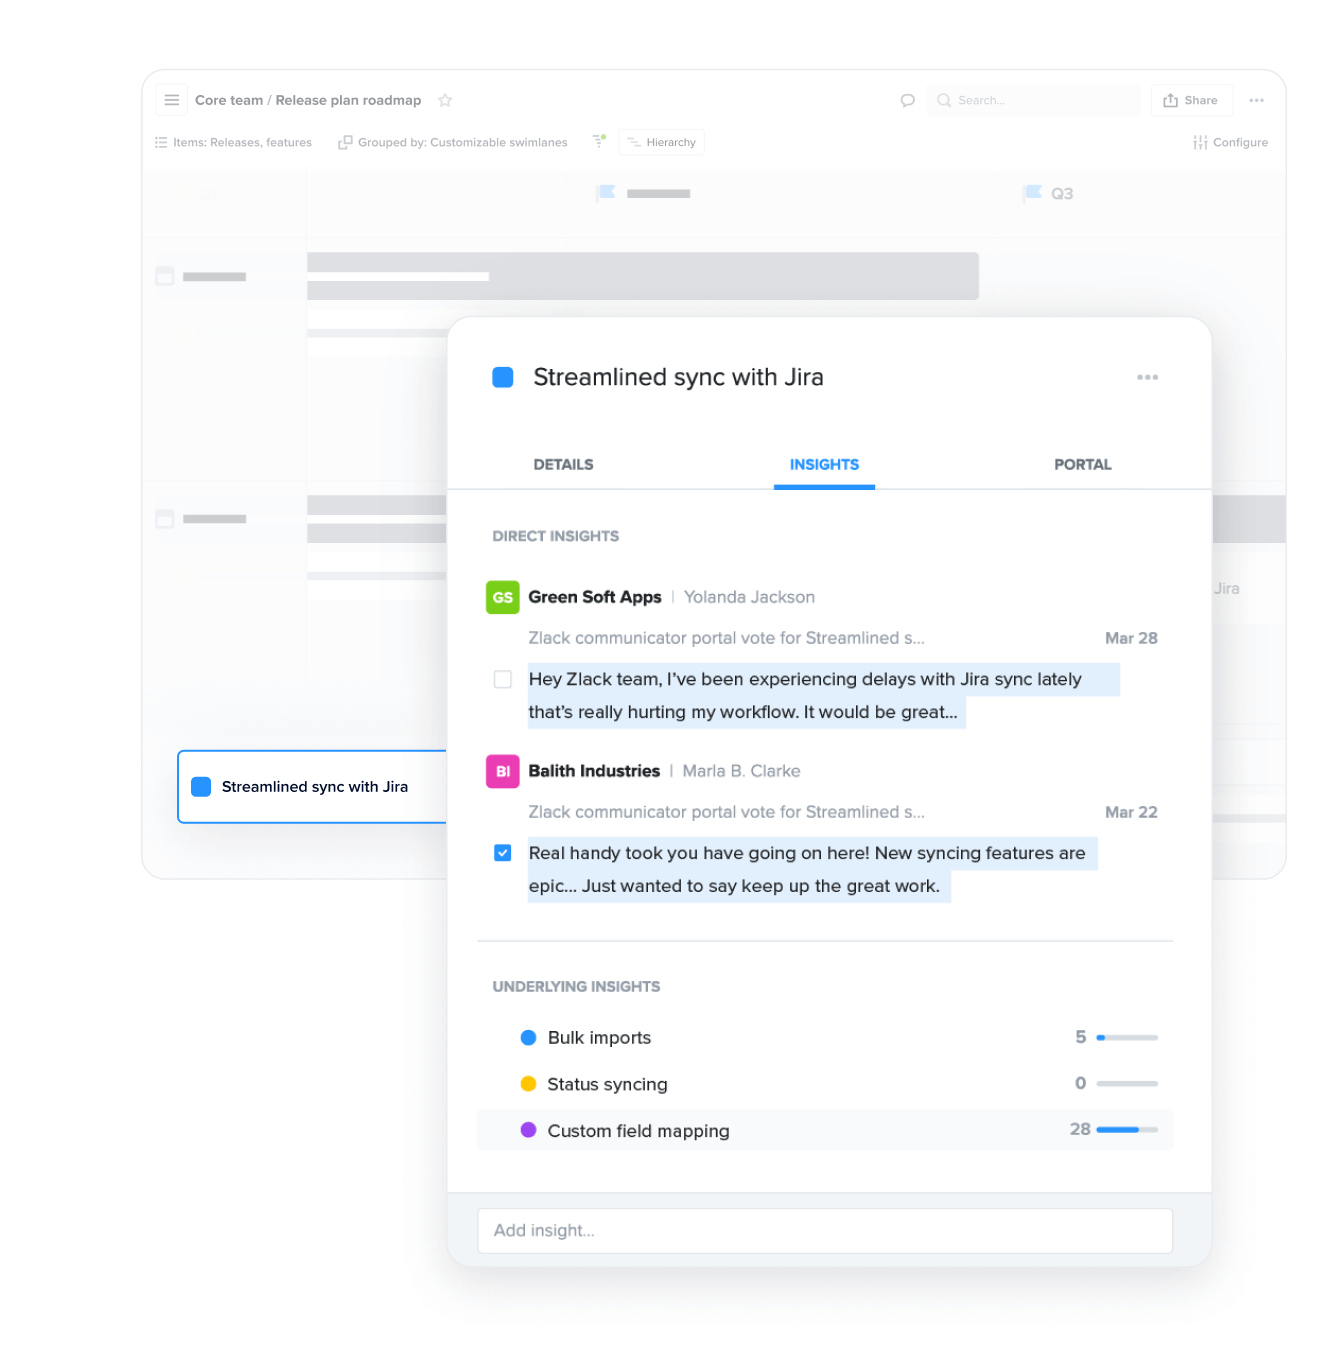This screenshot has height=1355, width=1336.
Task: Click the blue square on roadmap card
Action: tap(201, 787)
